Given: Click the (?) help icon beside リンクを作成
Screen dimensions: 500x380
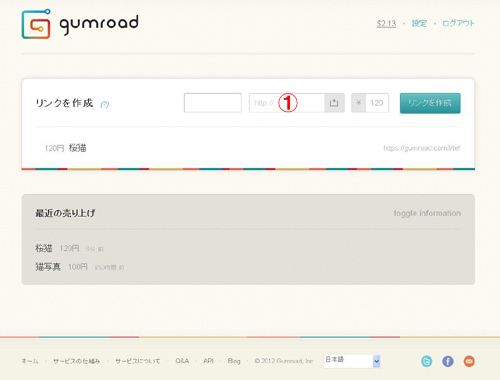Looking at the screenshot, I should [x=105, y=104].
